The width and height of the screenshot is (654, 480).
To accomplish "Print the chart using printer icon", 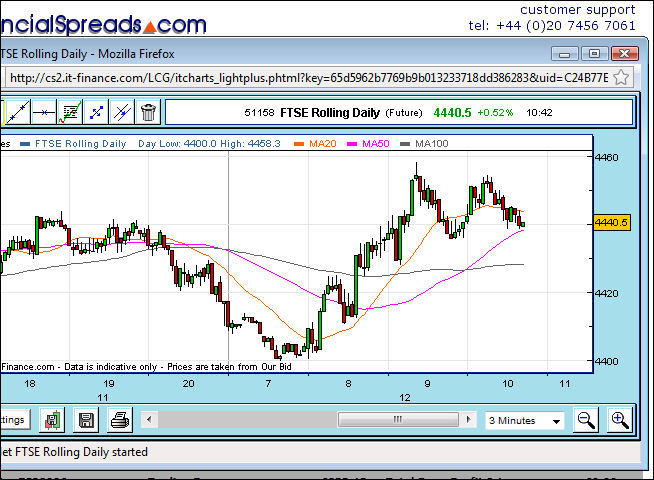I will tap(120, 420).
